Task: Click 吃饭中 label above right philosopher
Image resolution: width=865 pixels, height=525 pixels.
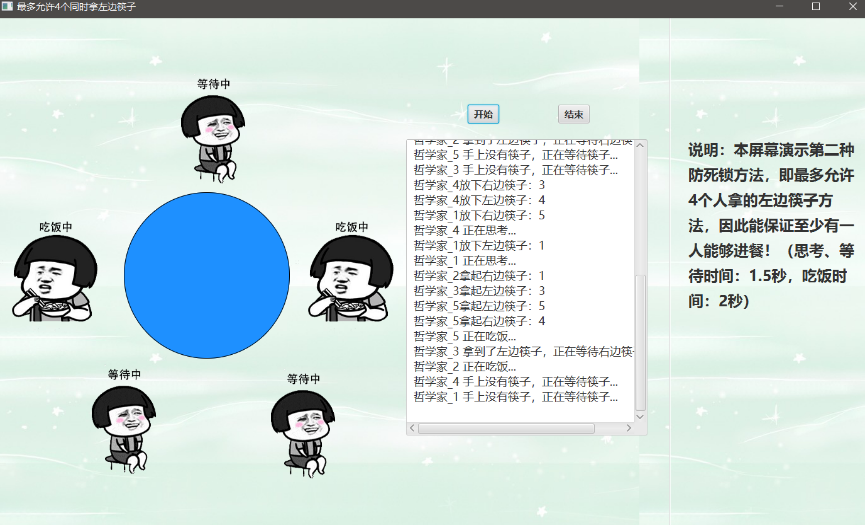Action: coord(352,227)
